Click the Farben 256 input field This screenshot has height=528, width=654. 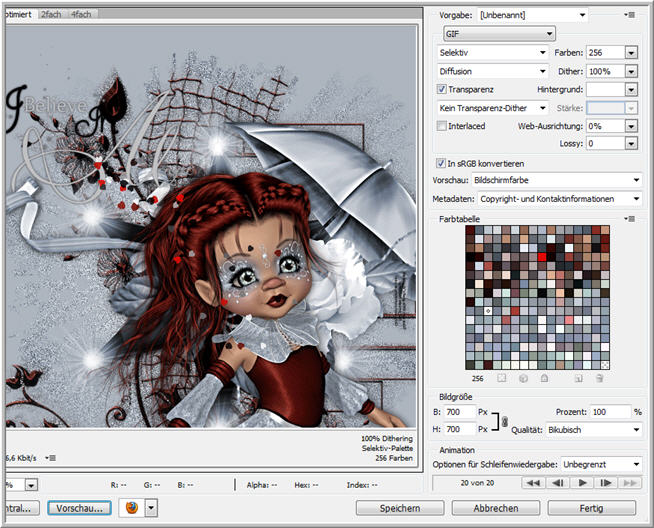pos(605,53)
